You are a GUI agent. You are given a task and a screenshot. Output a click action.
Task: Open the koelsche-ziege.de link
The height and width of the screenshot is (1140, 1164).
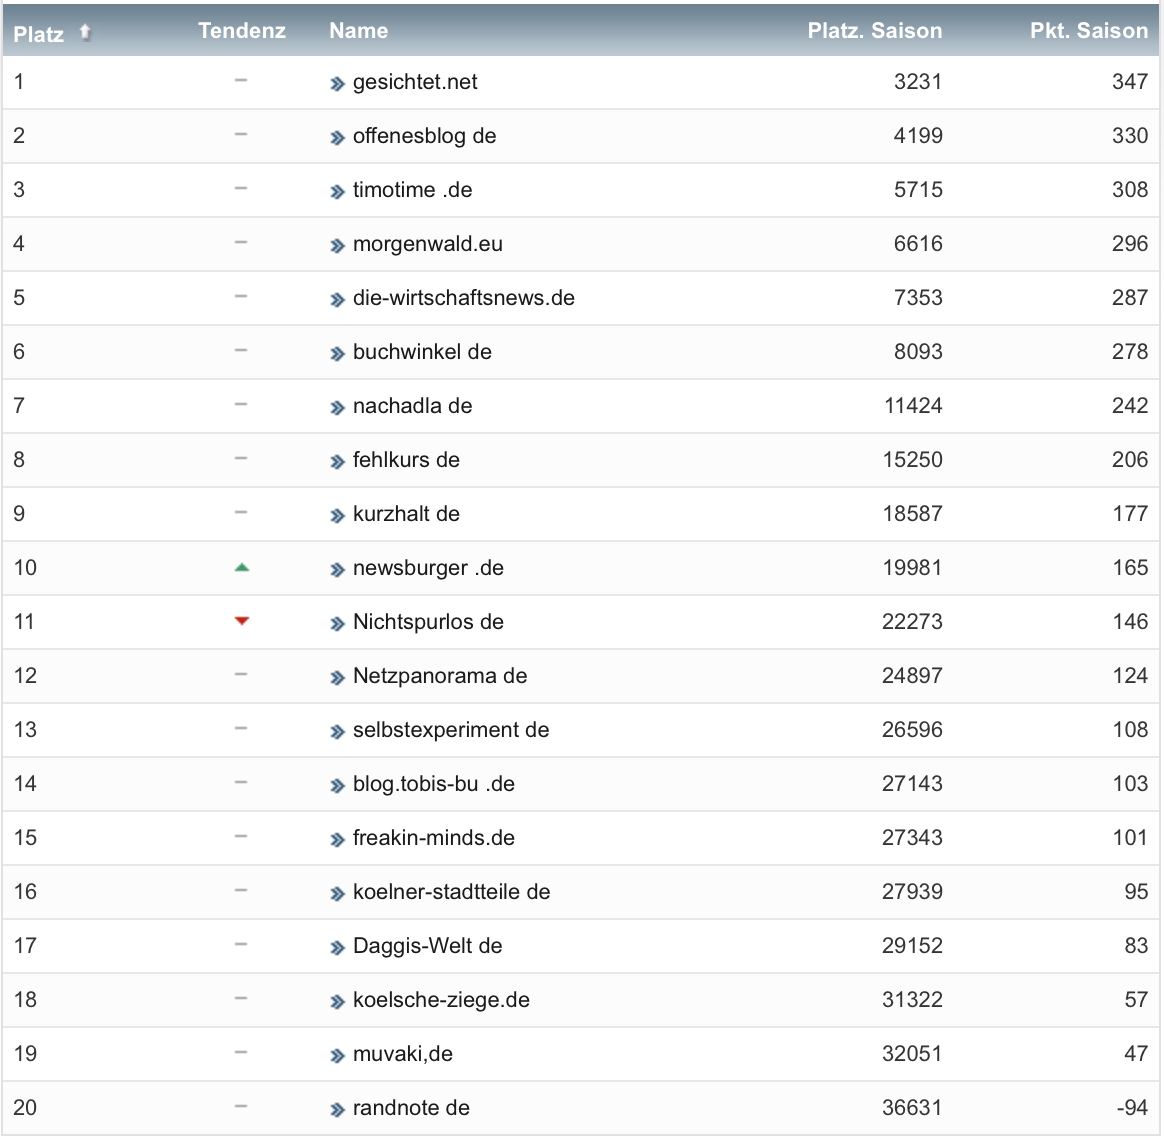pos(441,1000)
